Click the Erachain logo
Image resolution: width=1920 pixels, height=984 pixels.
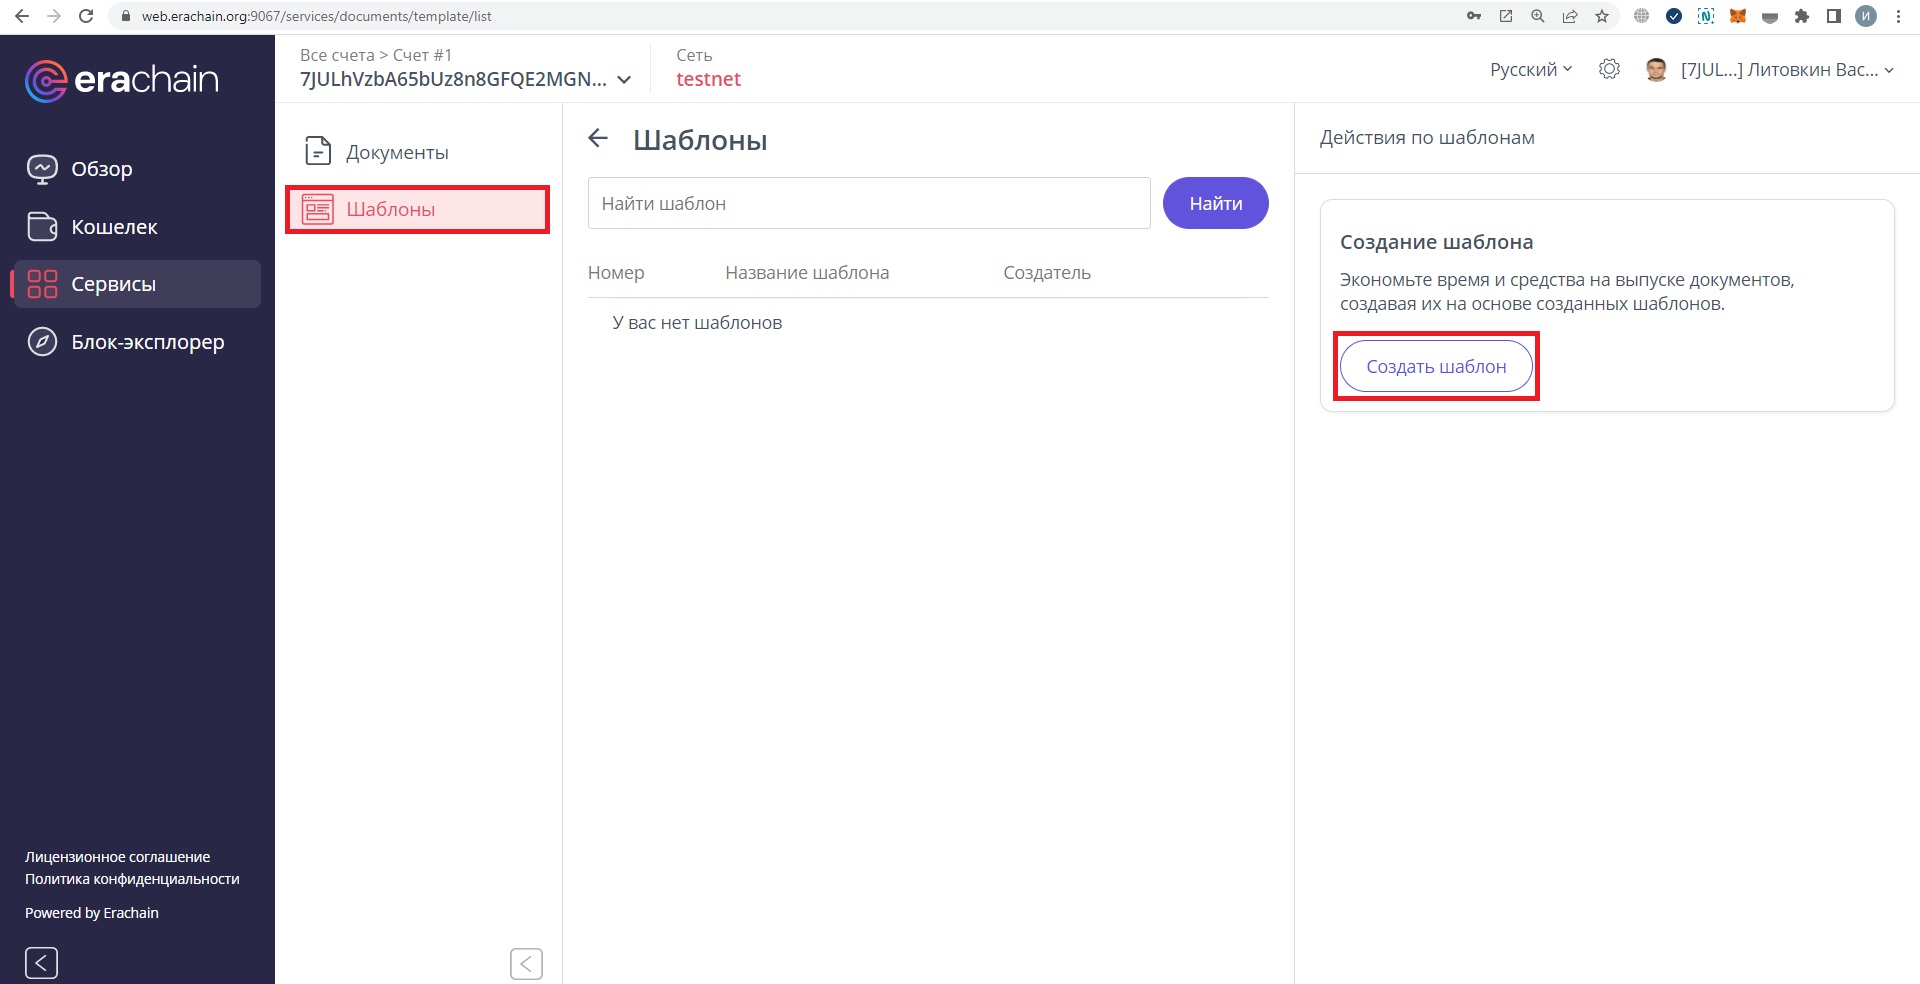coord(121,80)
